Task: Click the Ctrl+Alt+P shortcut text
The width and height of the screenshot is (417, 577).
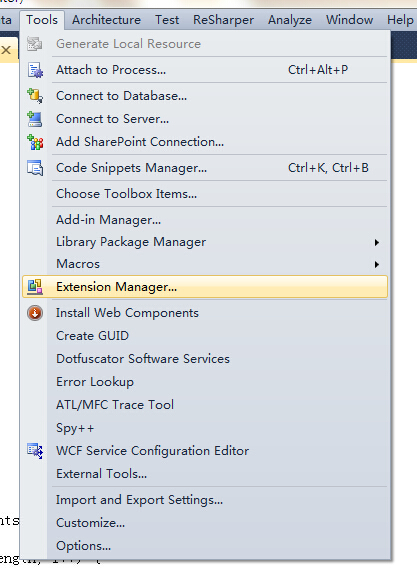Action: tap(318, 70)
